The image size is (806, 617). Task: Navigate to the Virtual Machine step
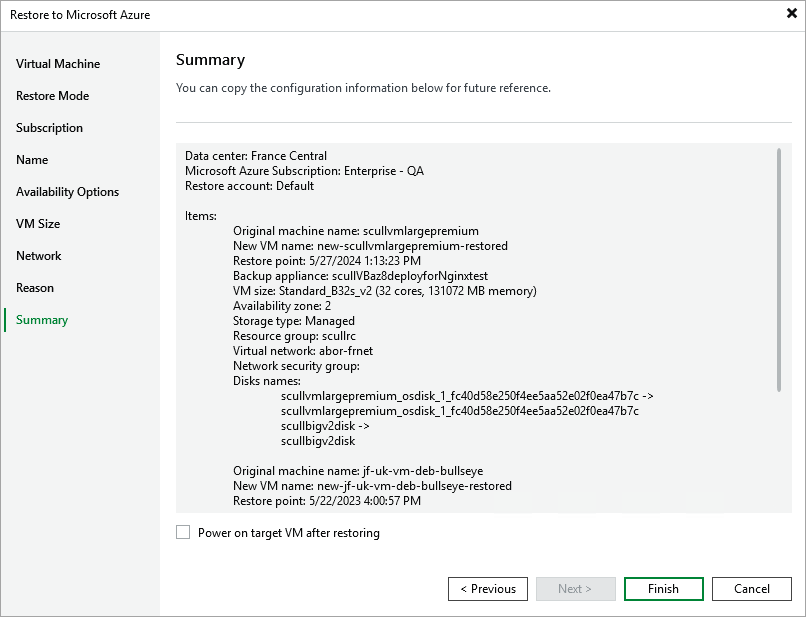coord(57,63)
